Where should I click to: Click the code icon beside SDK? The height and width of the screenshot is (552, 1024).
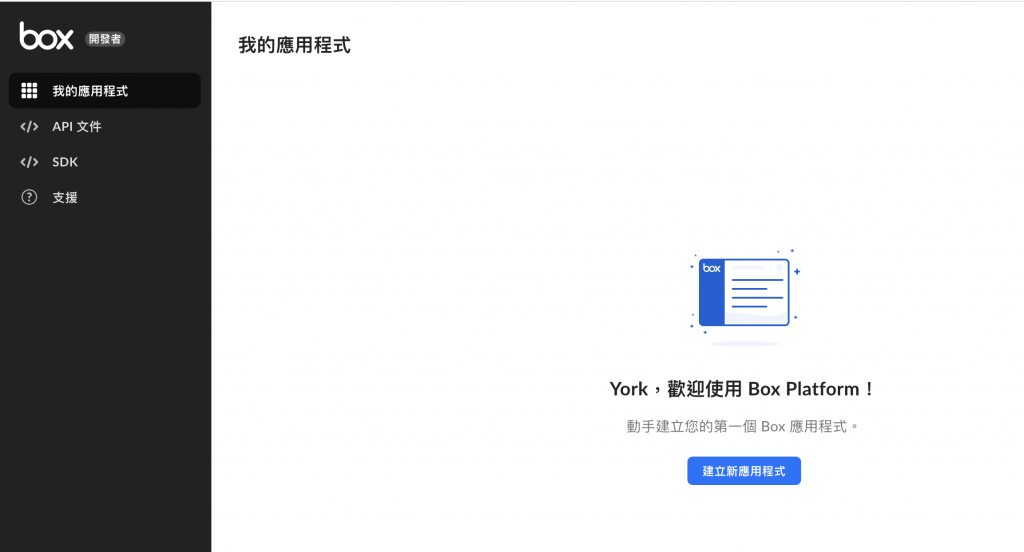point(29,162)
